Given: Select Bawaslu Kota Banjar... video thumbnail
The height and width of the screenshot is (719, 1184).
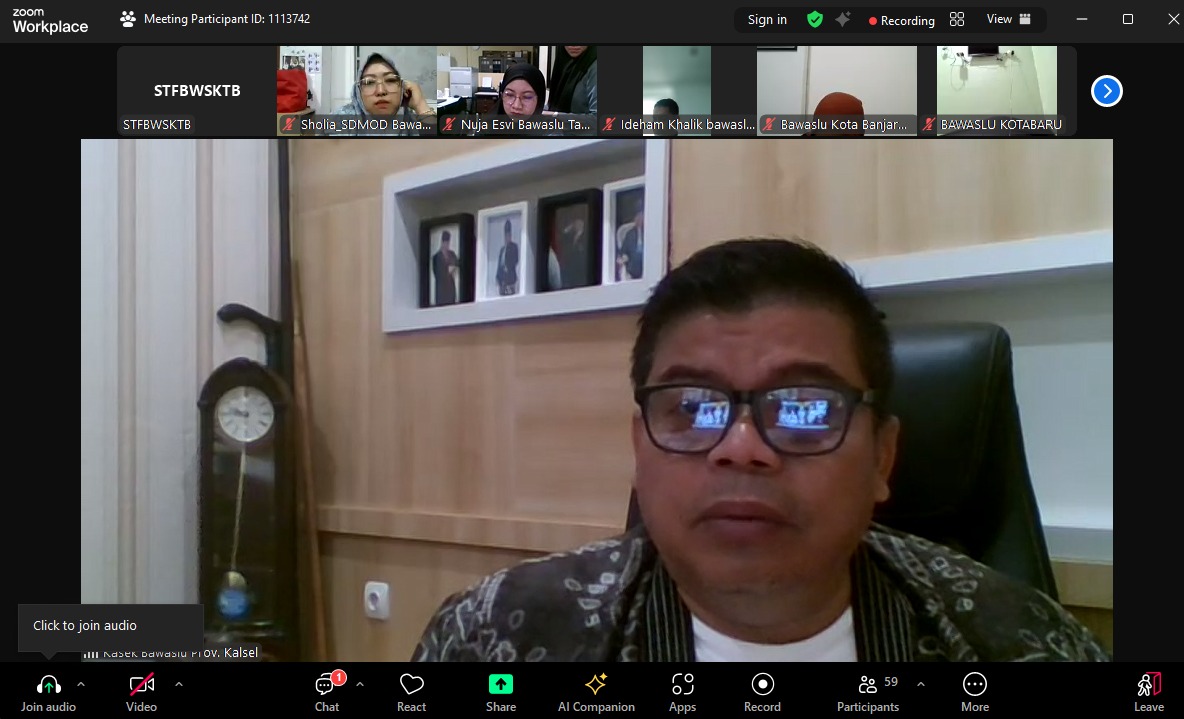Looking at the screenshot, I should point(837,91).
